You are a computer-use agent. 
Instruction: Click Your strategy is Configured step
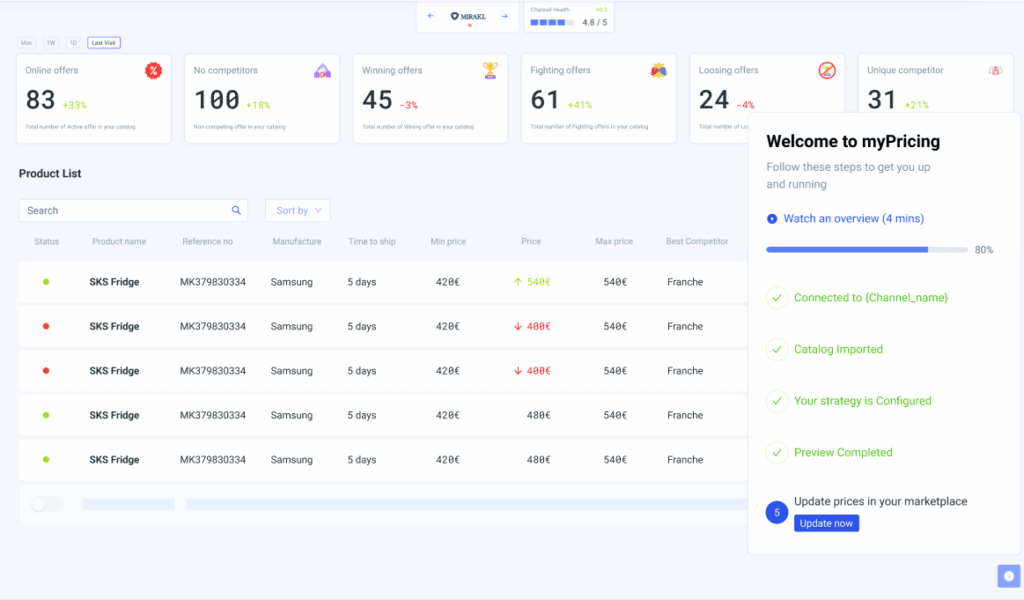[863, 401]
